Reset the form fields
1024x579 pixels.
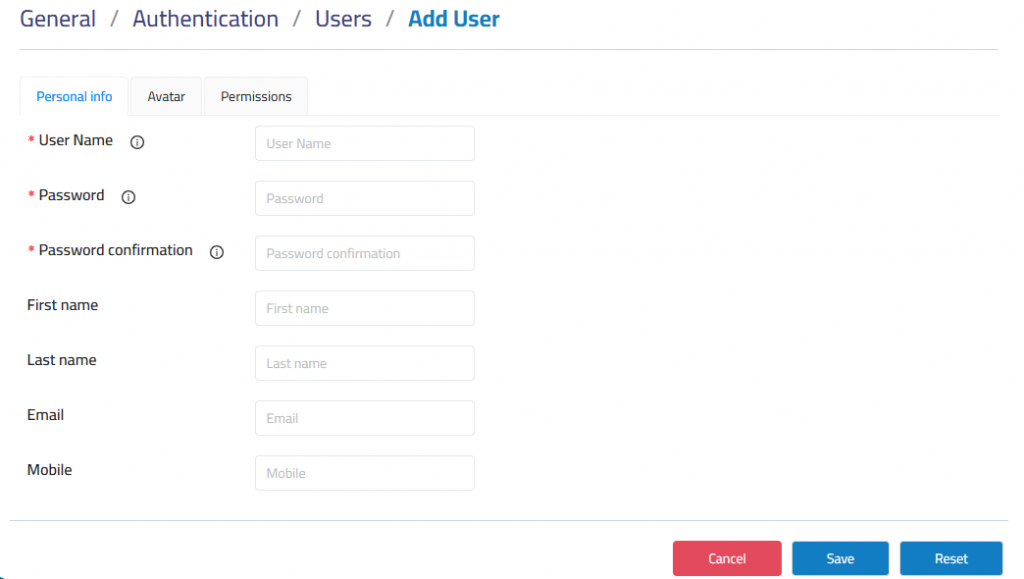pos(951,558)
